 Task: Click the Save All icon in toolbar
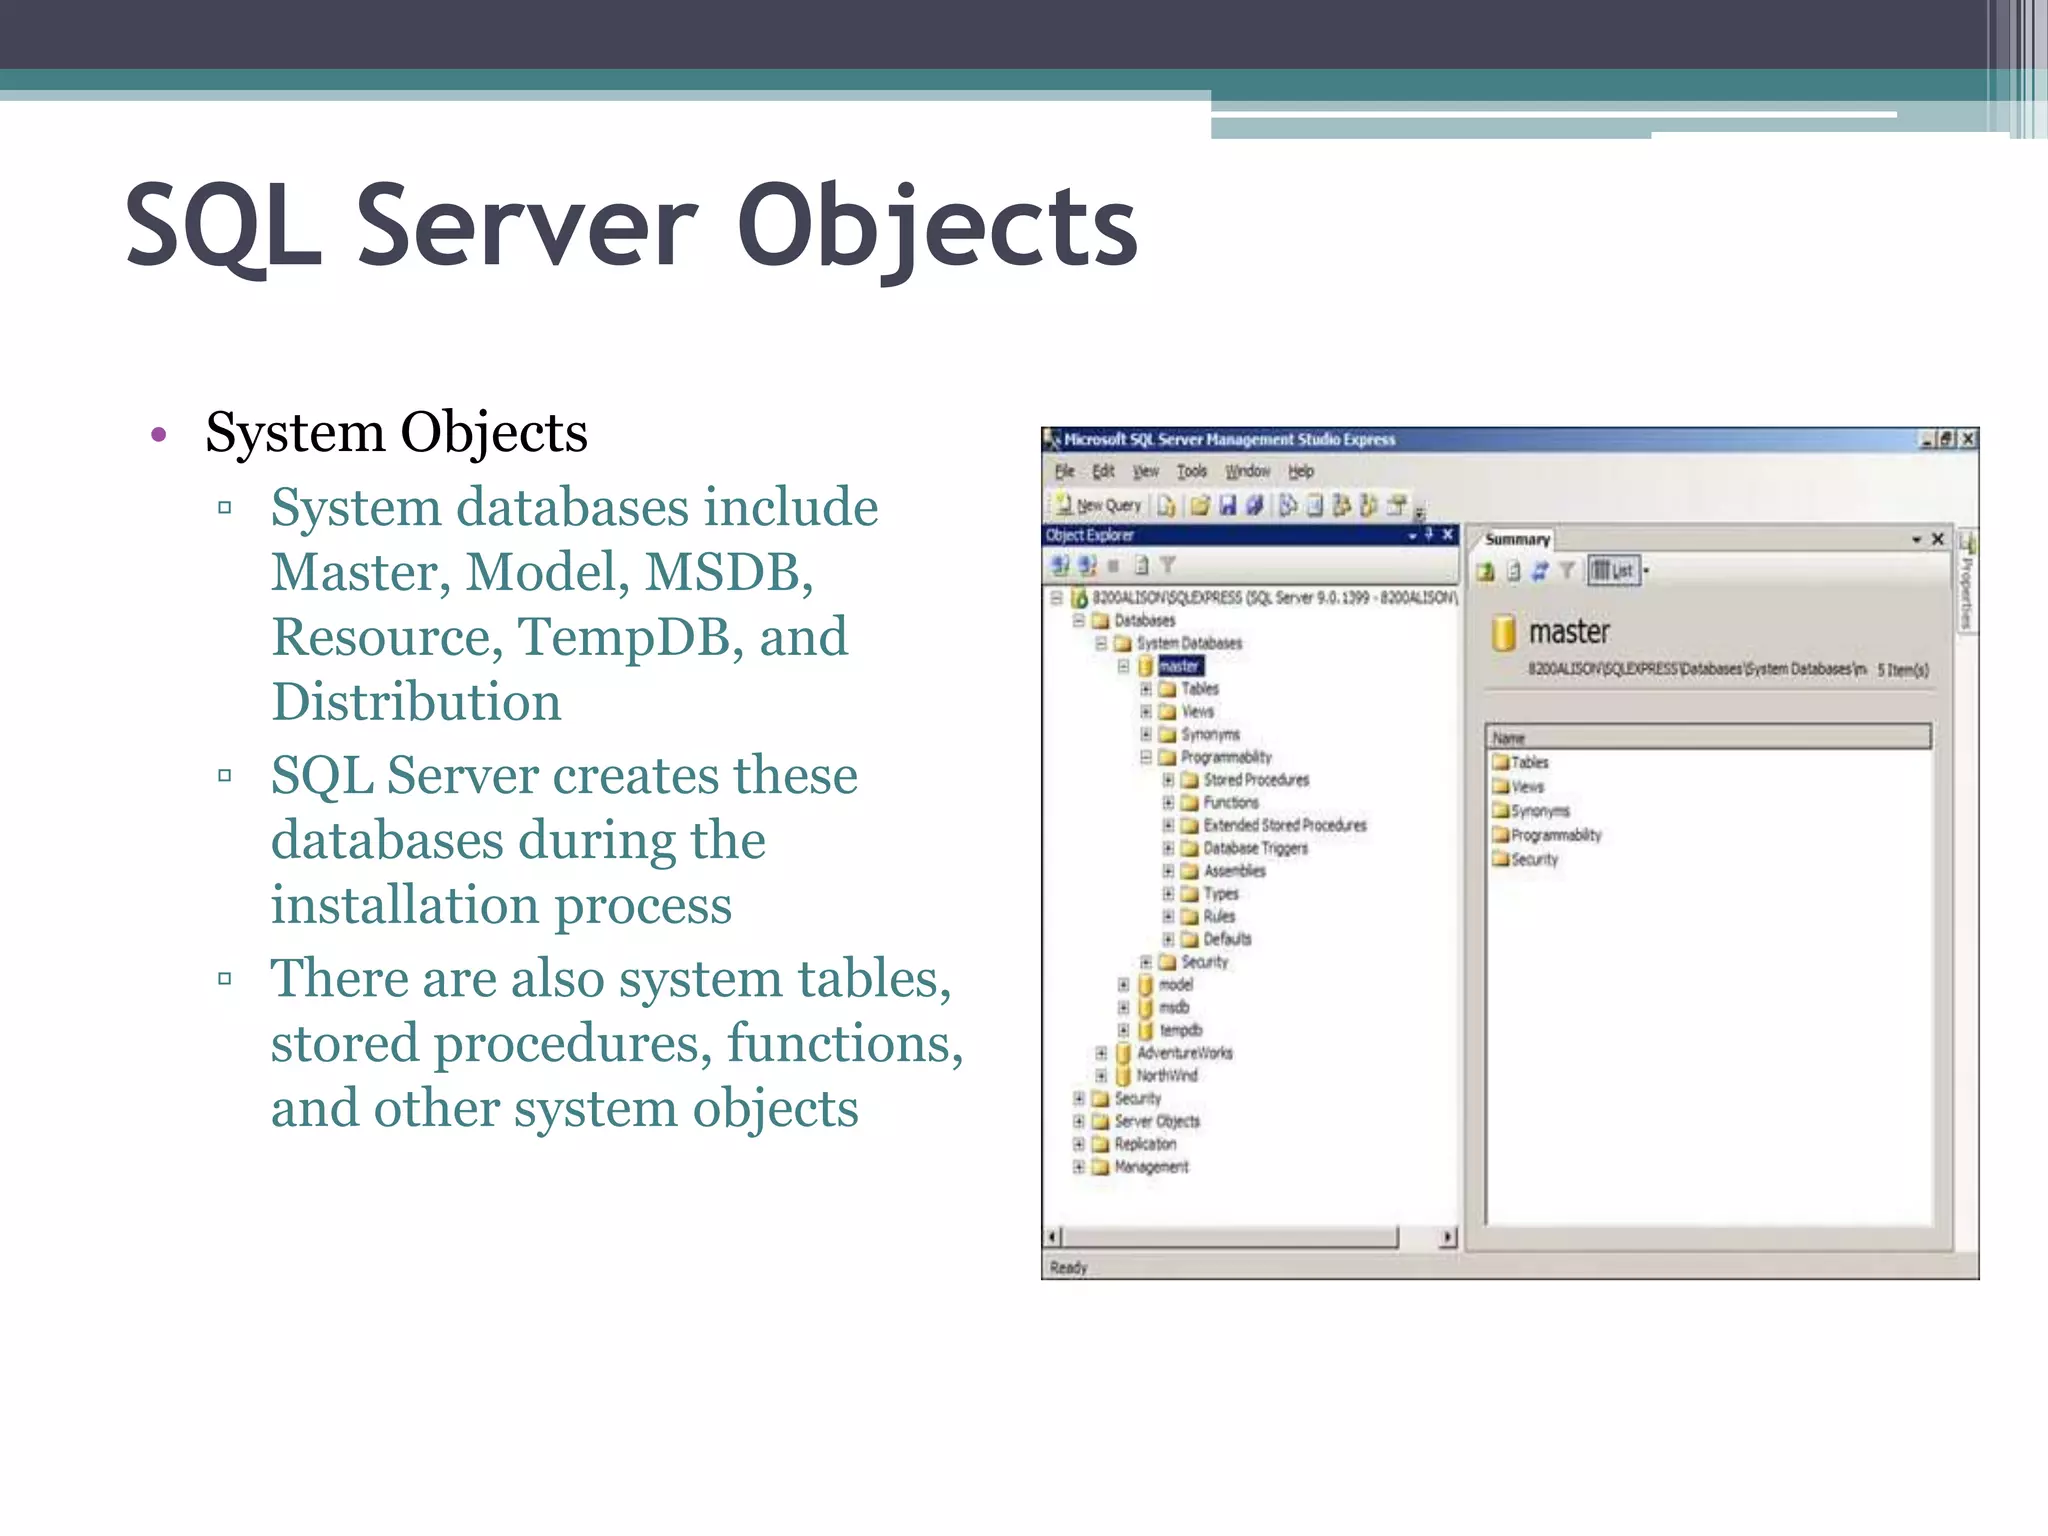1254,506
